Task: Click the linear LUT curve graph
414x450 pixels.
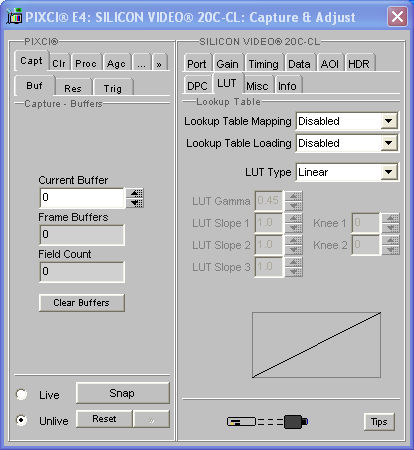Action: coord(316,345)
